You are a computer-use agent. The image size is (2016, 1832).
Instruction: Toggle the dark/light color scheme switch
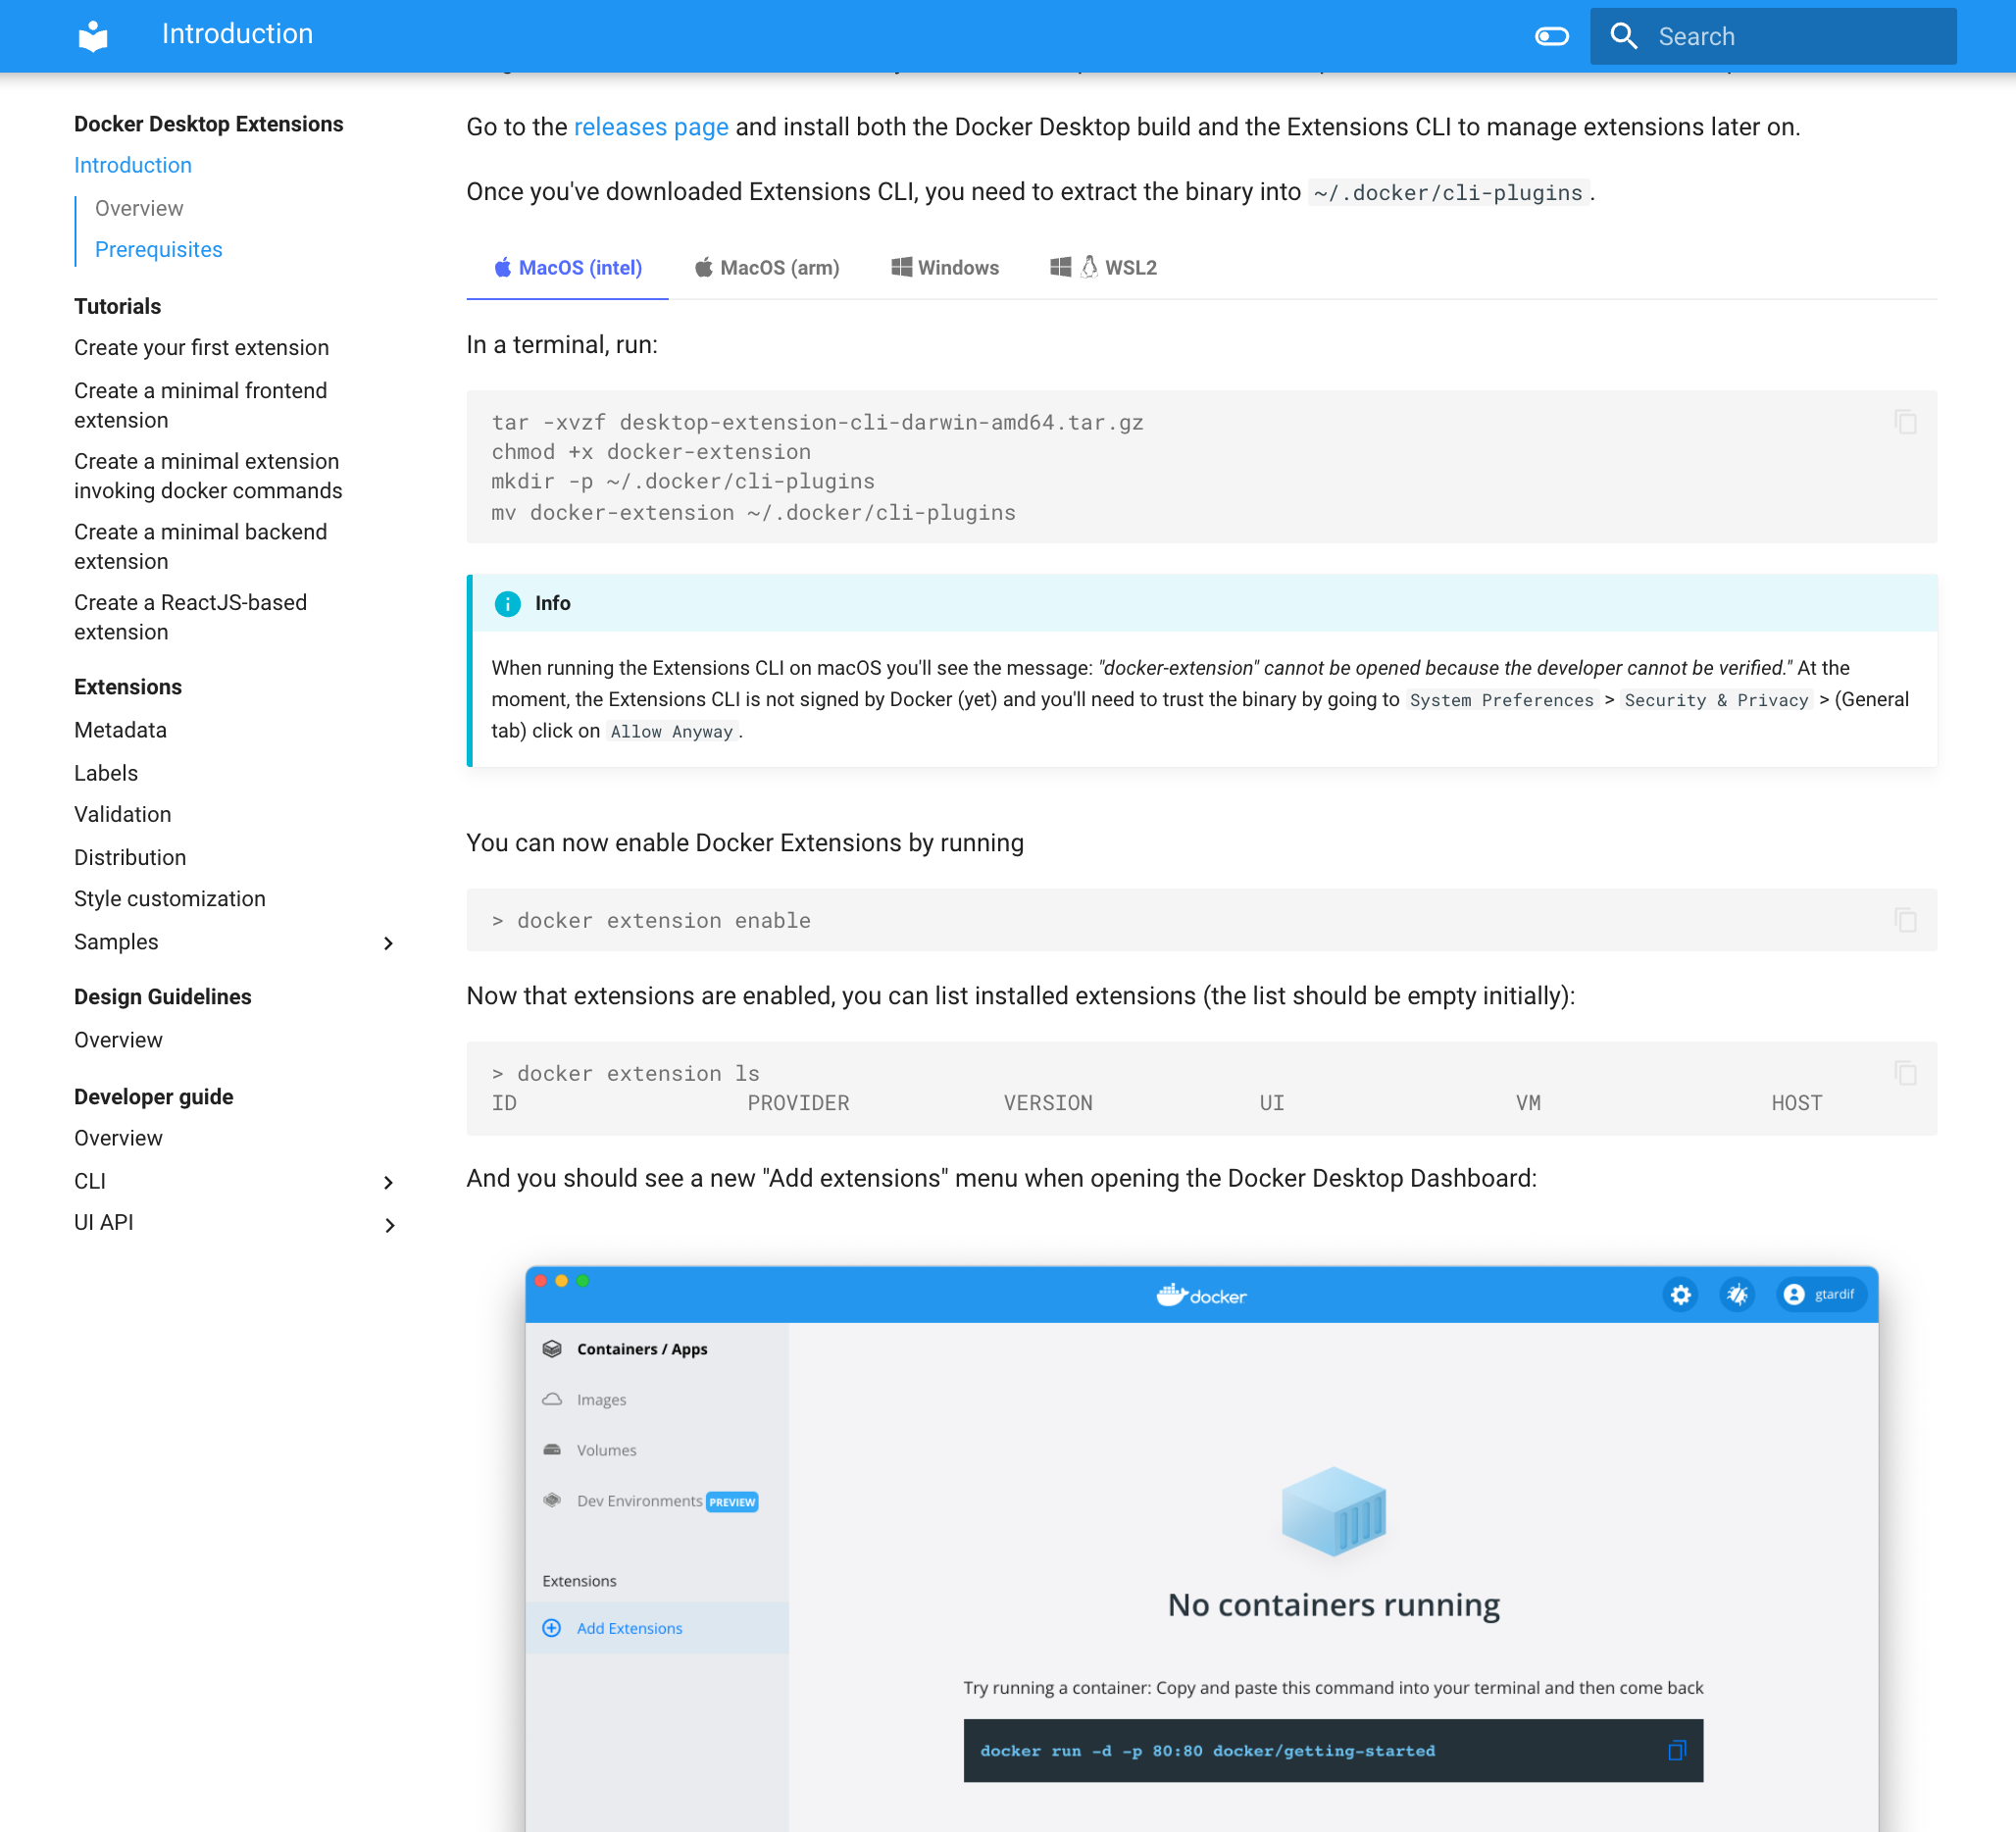point(1551,36)
